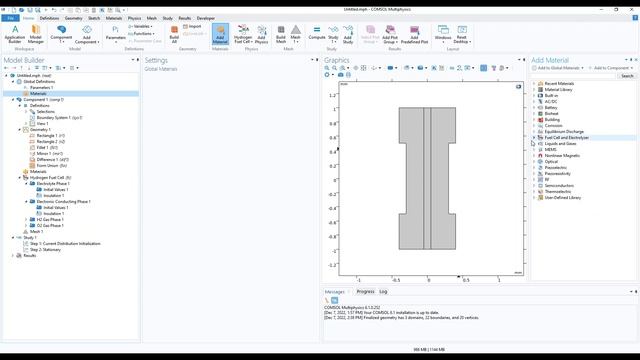The image size is (640, 360).
Task: Click Add Plot Group button
Action: (390, 34)
